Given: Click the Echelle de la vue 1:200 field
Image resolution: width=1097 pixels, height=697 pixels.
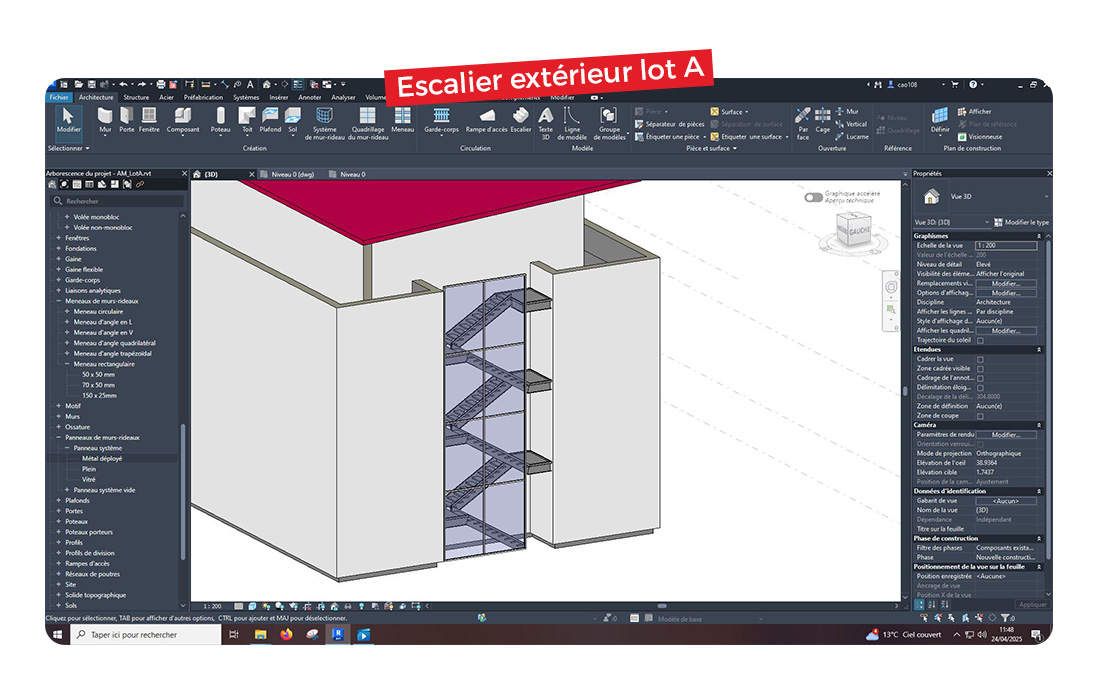Looking at the screenshot, I should click(1006, 246).
